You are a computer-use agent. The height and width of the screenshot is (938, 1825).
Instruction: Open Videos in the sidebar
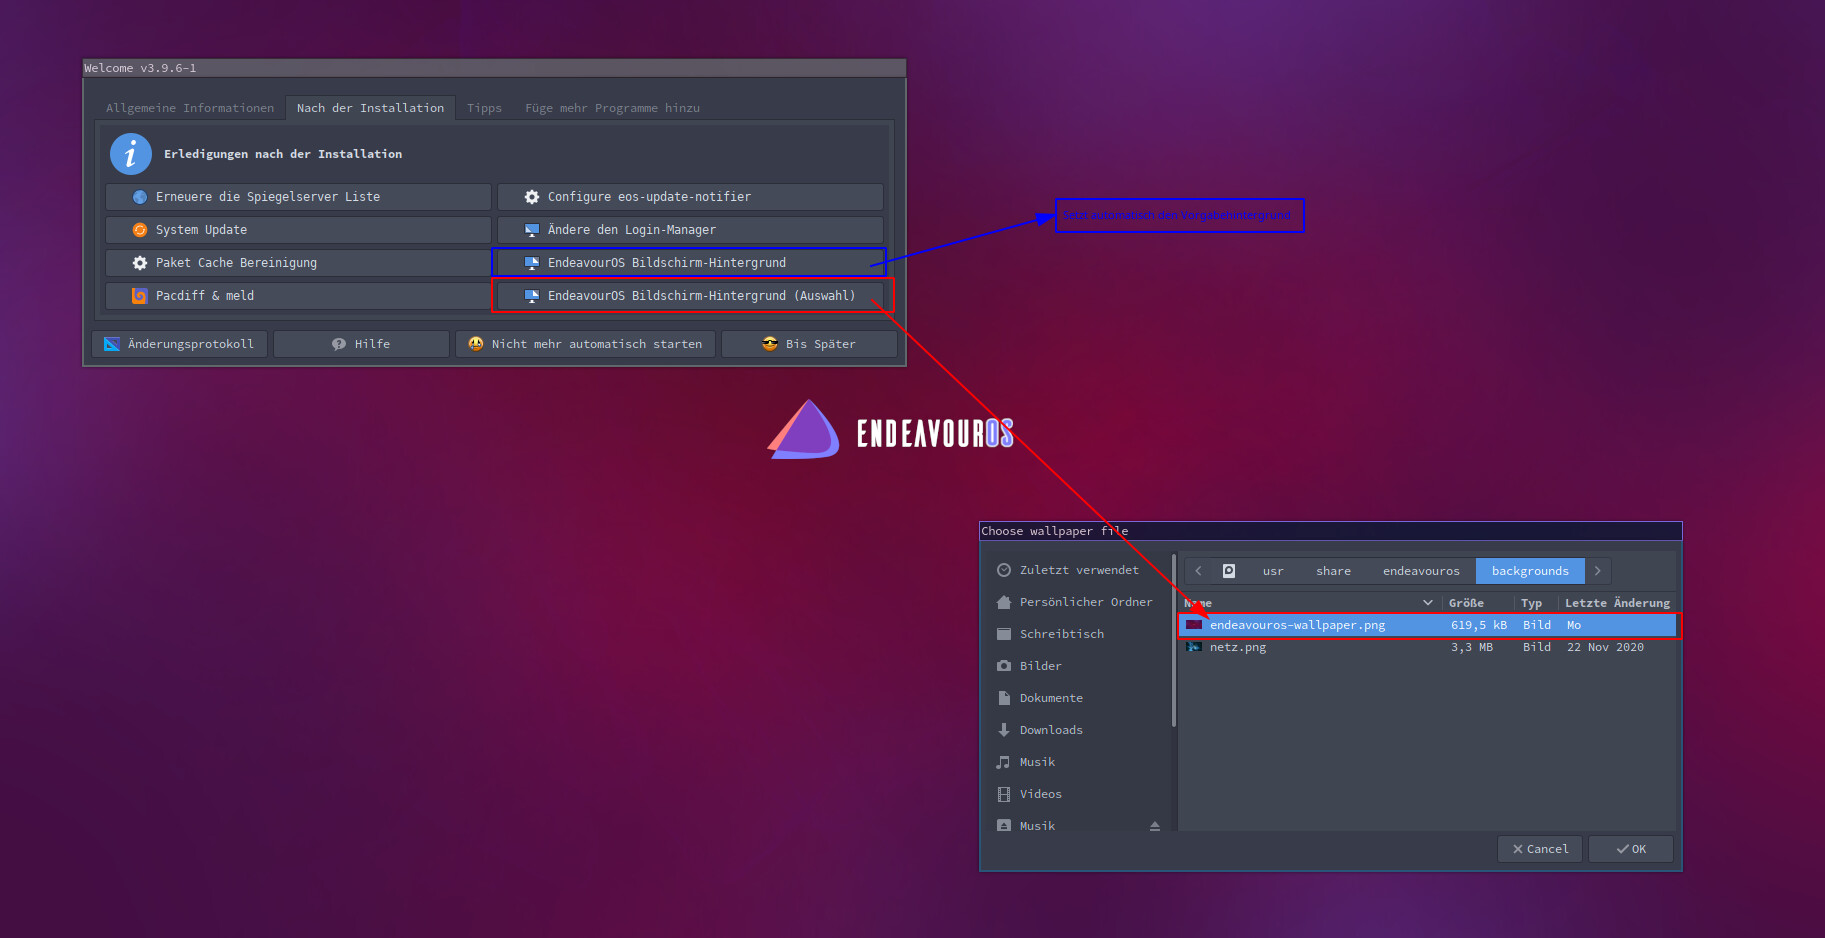click(1077, 794)
